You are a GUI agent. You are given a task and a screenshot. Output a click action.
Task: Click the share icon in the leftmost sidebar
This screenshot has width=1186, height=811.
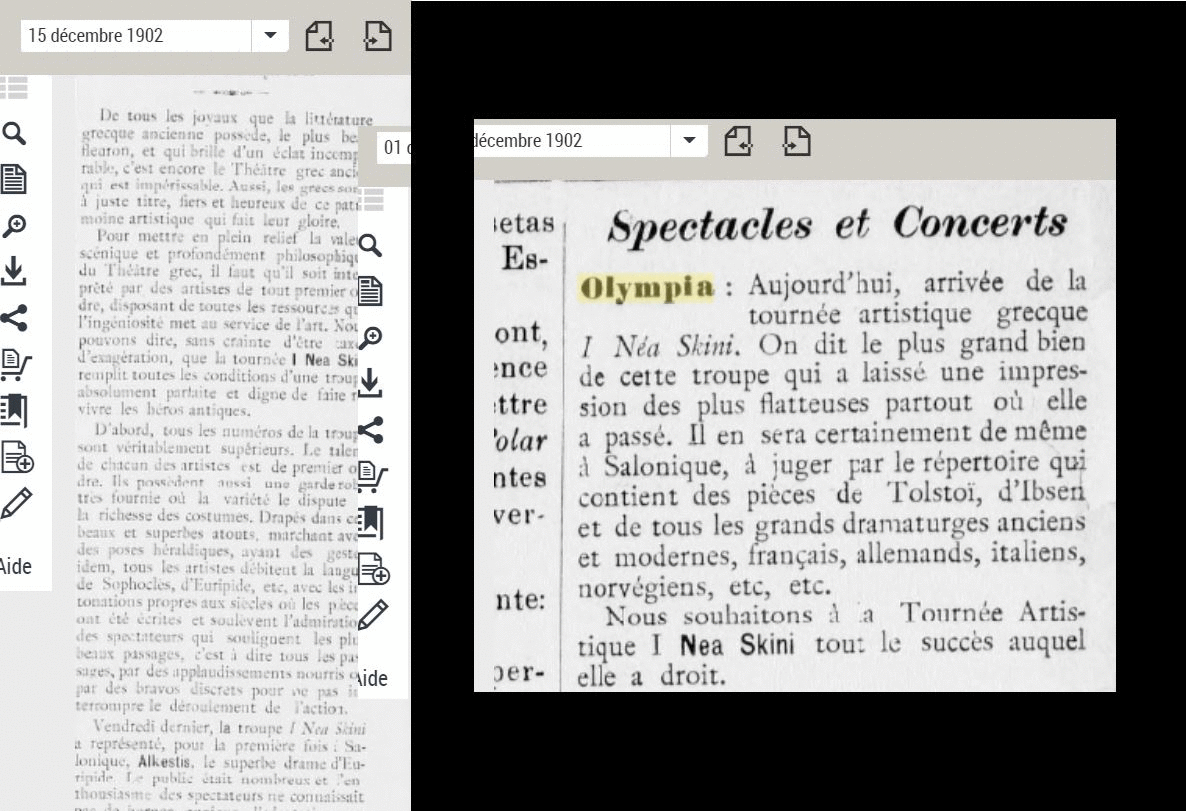tap(14, 318)
